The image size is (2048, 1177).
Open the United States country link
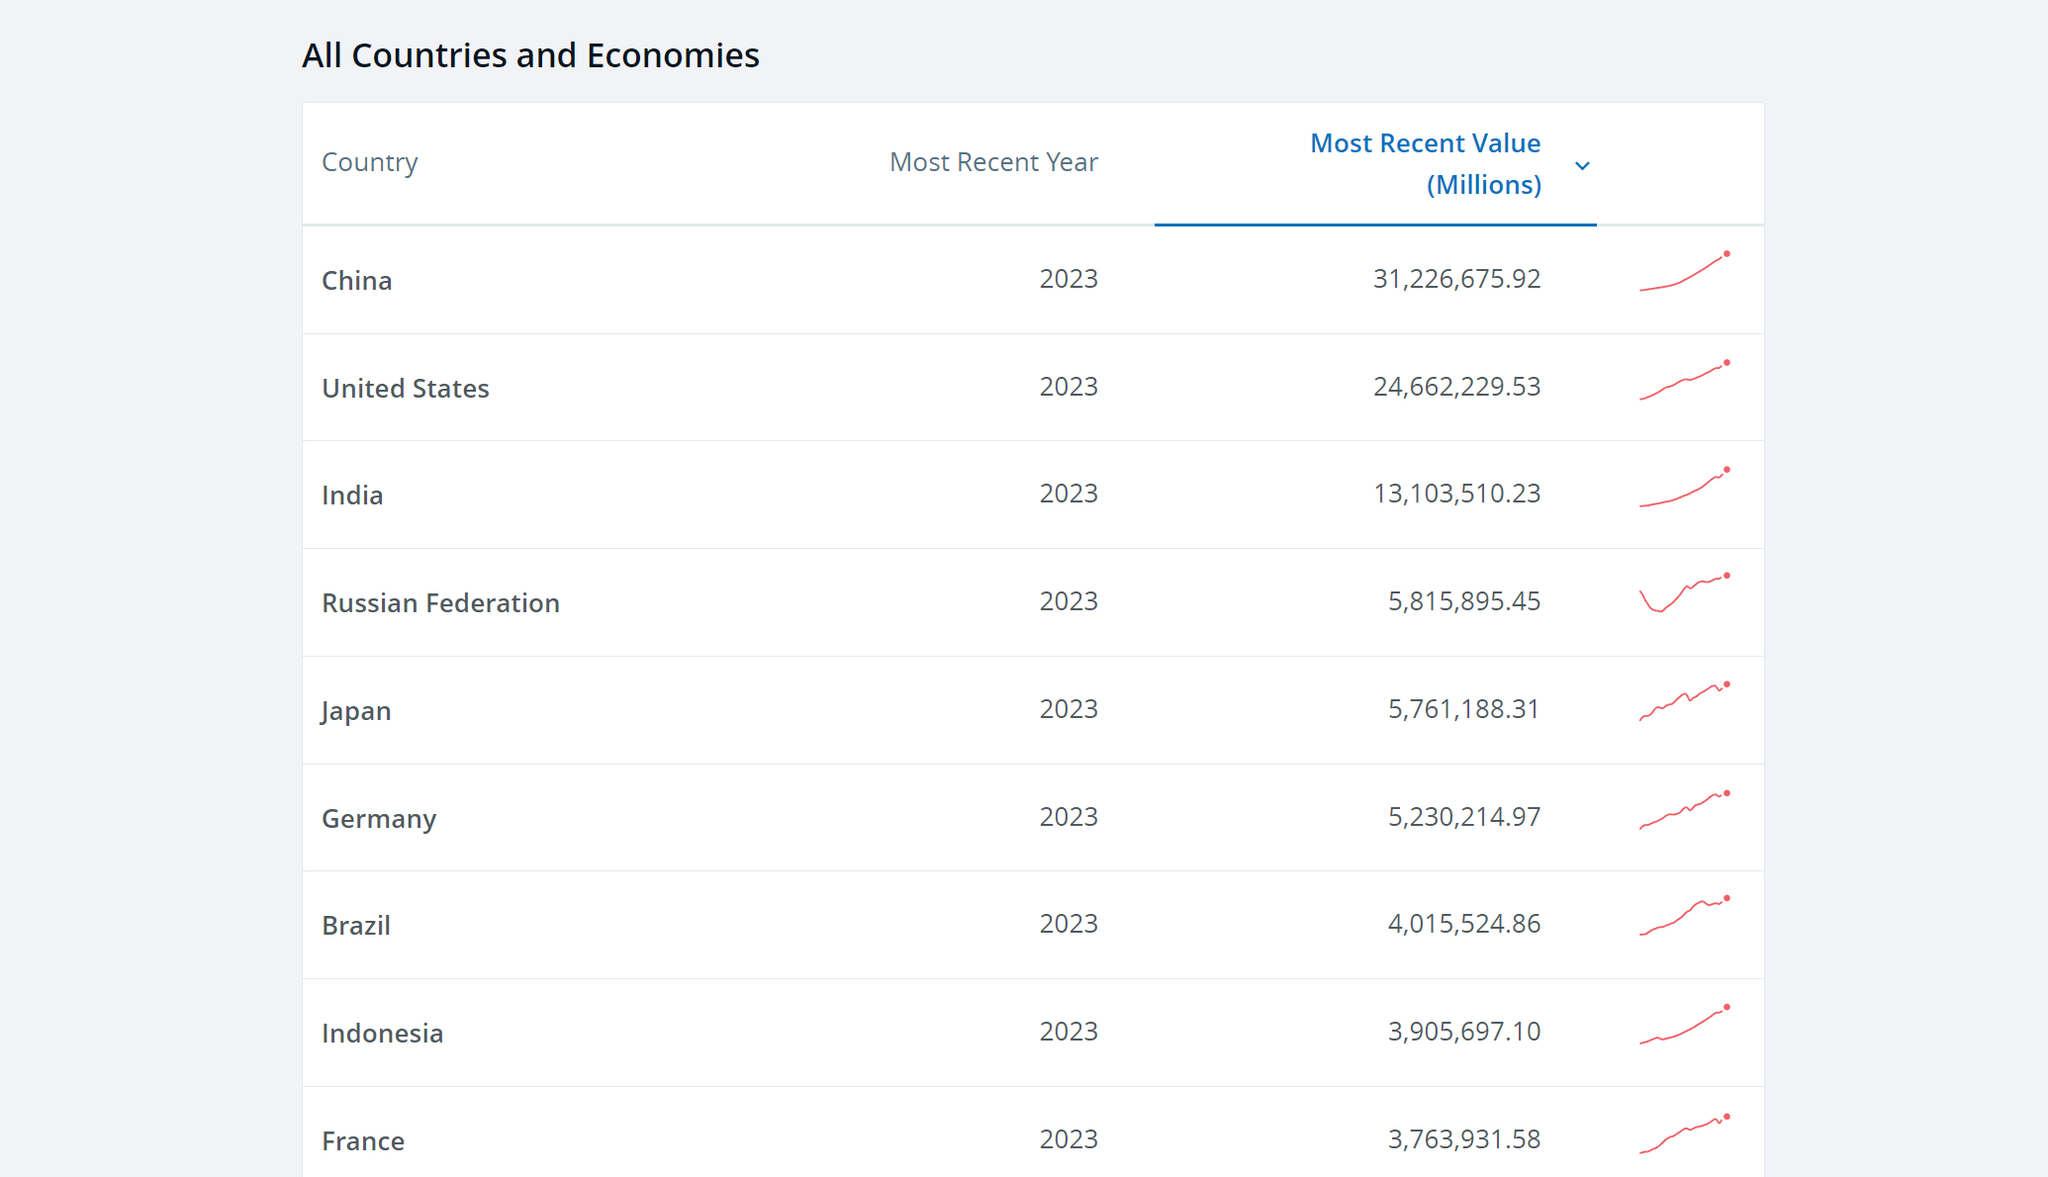pos(405,389)
